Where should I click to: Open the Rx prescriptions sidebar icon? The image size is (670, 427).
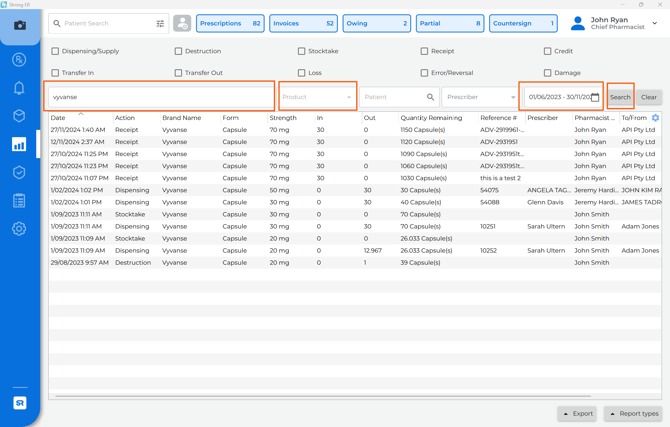19,60
